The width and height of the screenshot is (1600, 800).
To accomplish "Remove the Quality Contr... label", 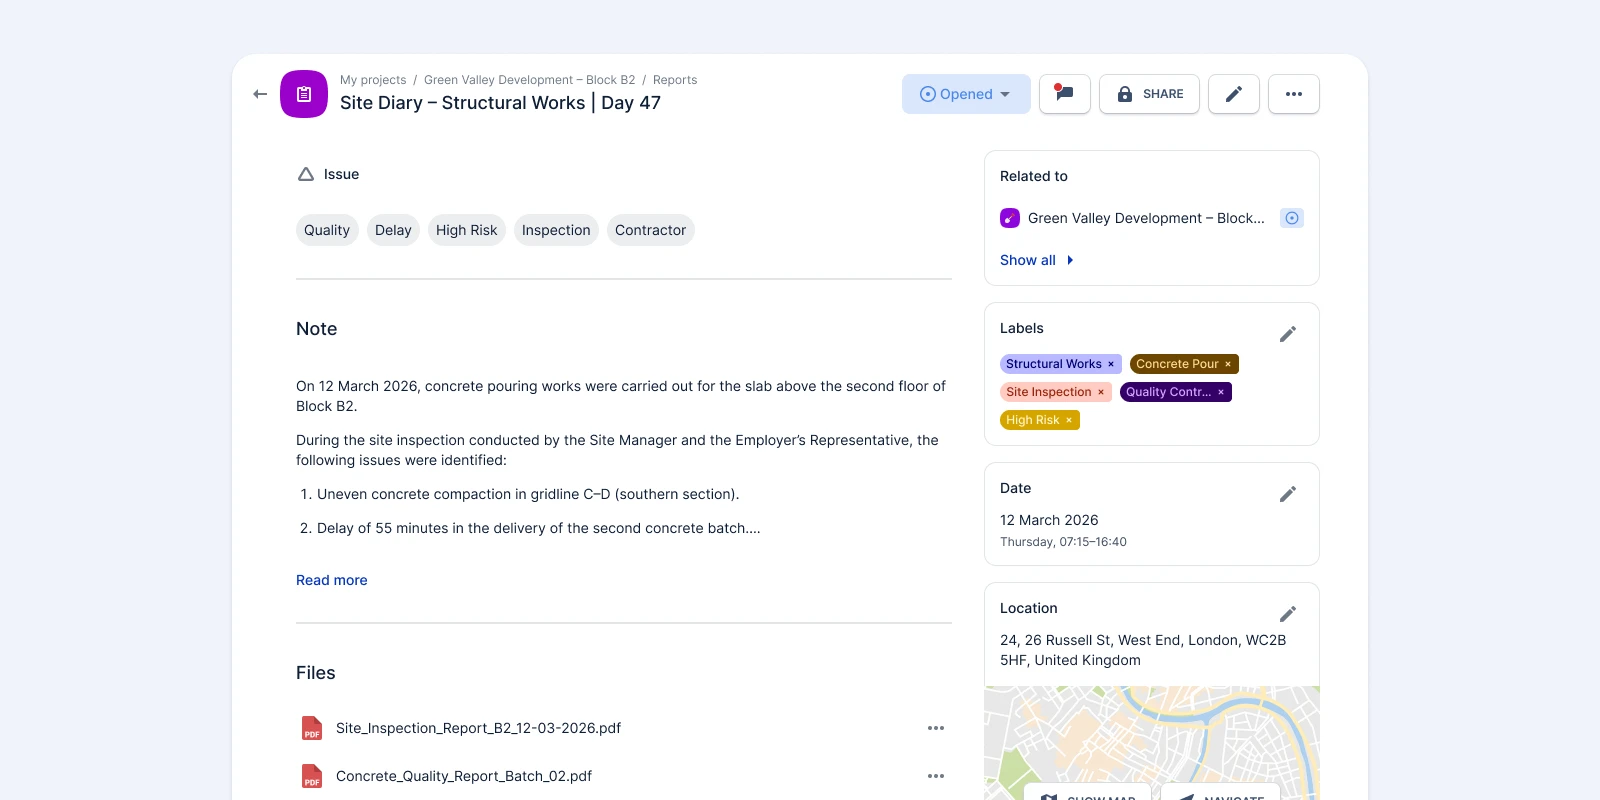I will tap(1221, 392).
